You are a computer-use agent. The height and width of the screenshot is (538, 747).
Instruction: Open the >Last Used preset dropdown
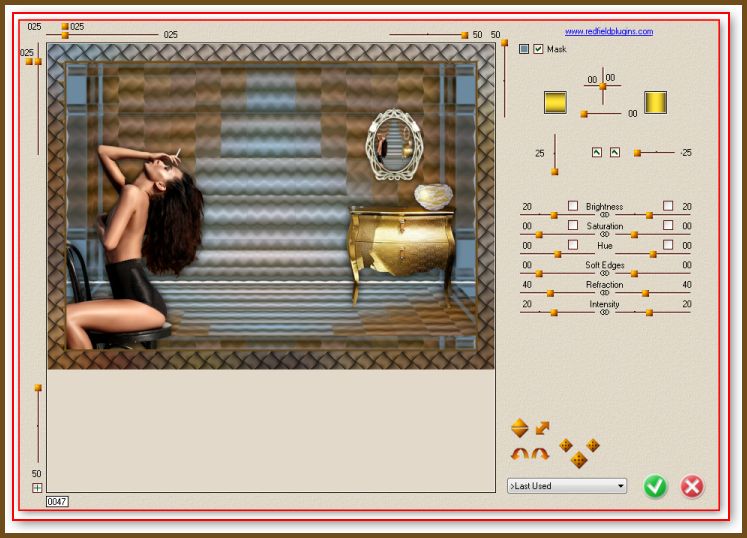[567, 486]
